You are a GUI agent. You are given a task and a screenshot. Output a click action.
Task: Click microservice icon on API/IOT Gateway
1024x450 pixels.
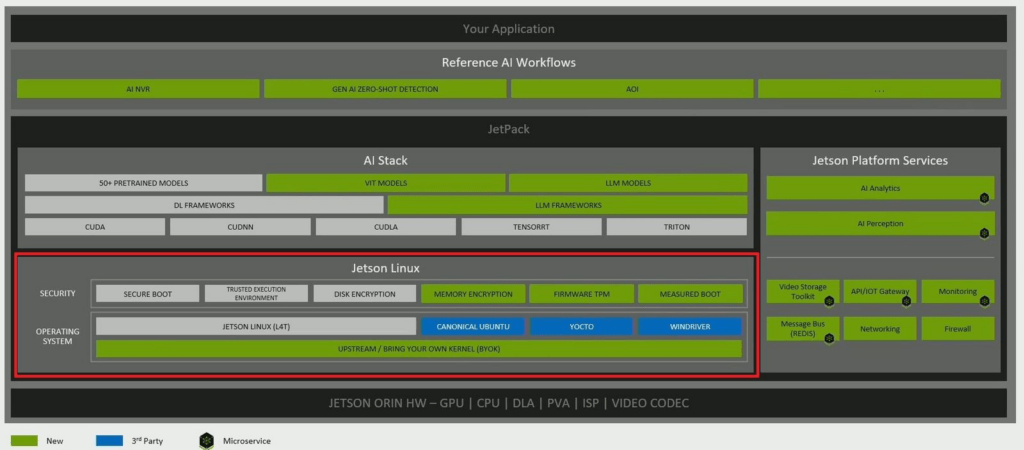pyautogui.click(x=906, y=301)
